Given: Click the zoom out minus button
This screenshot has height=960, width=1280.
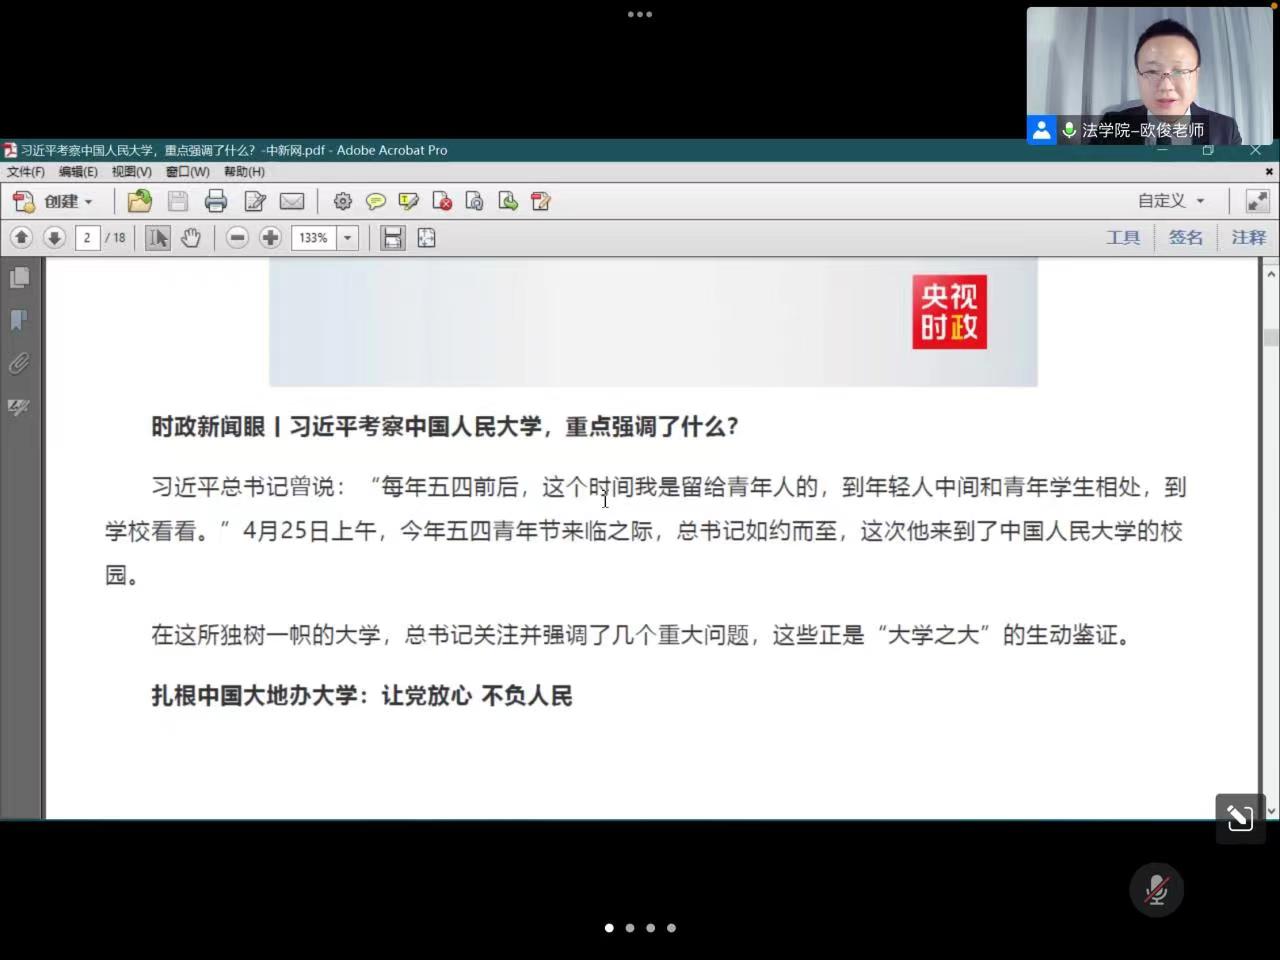Looking at the screenshot, I should tap(237, 238).
